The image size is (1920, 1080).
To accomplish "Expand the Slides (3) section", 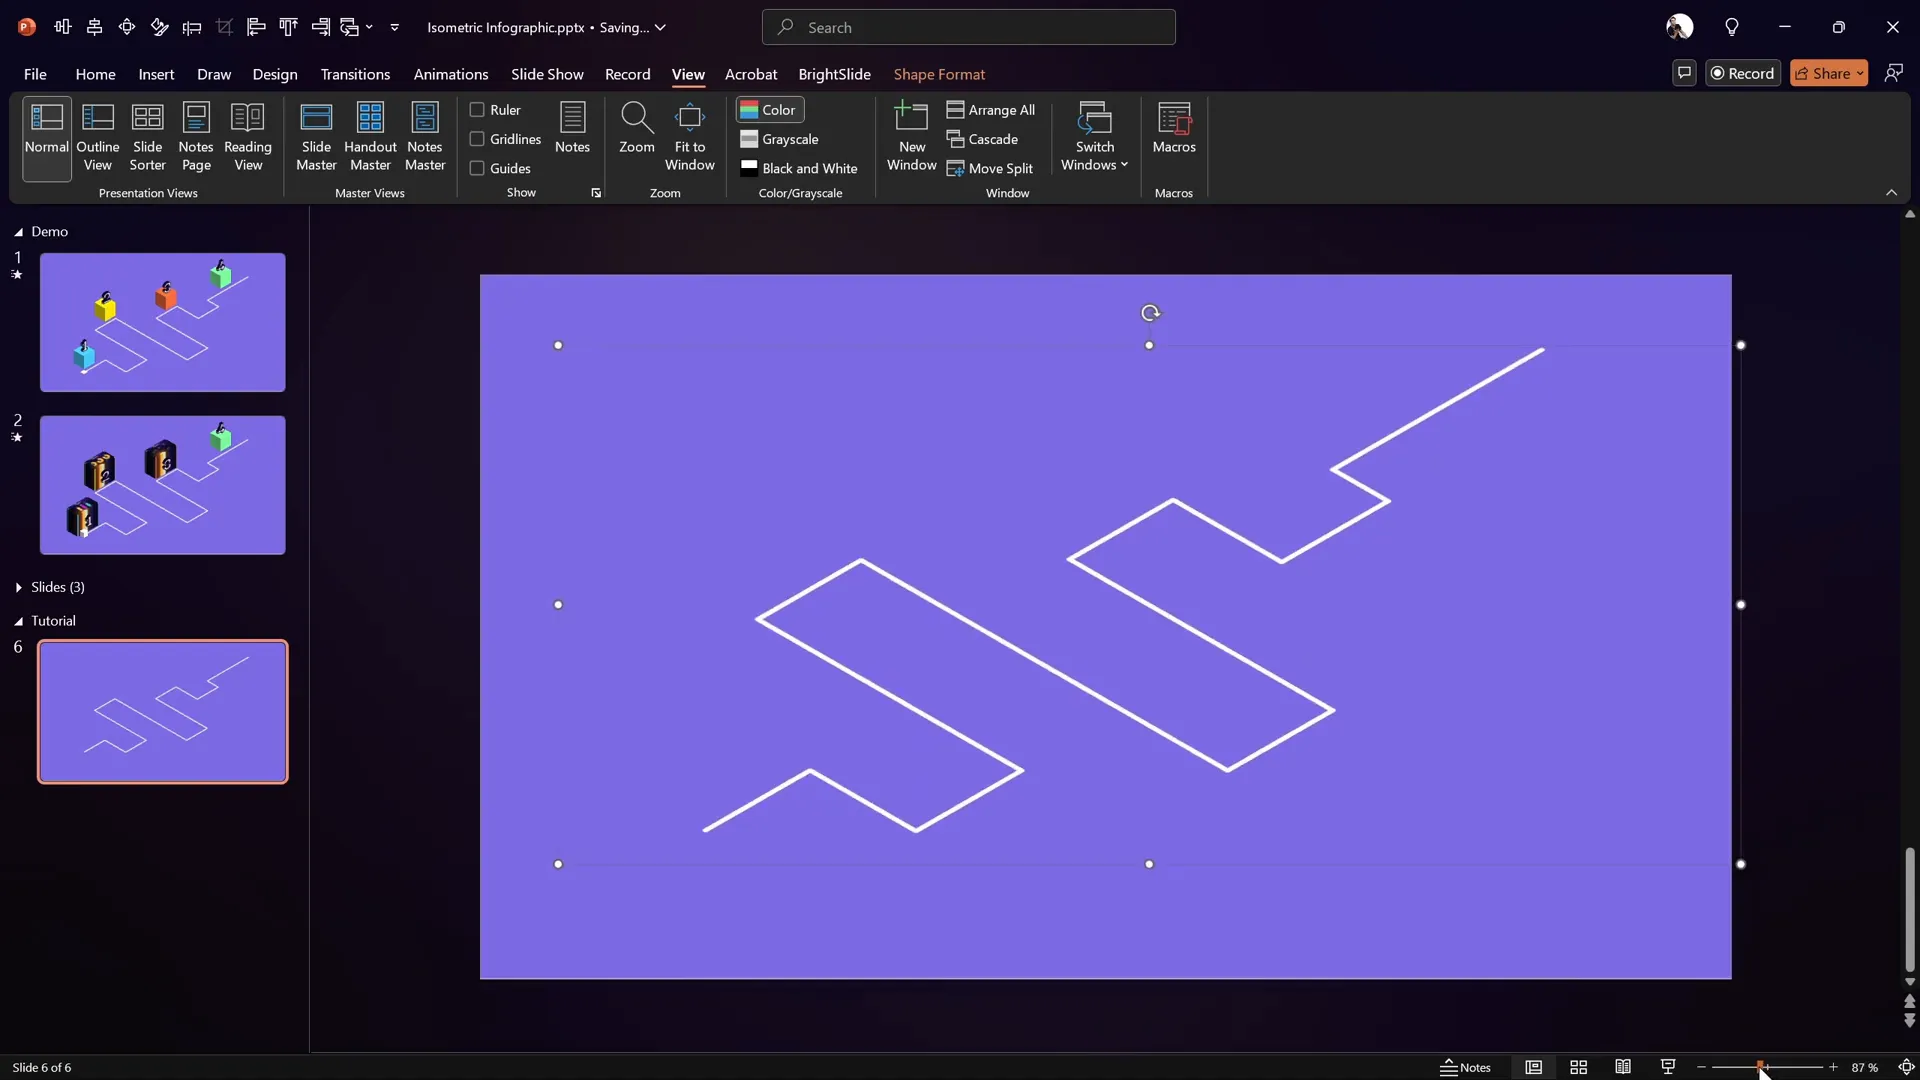I will pyautogui.click(x=18, y=587).
